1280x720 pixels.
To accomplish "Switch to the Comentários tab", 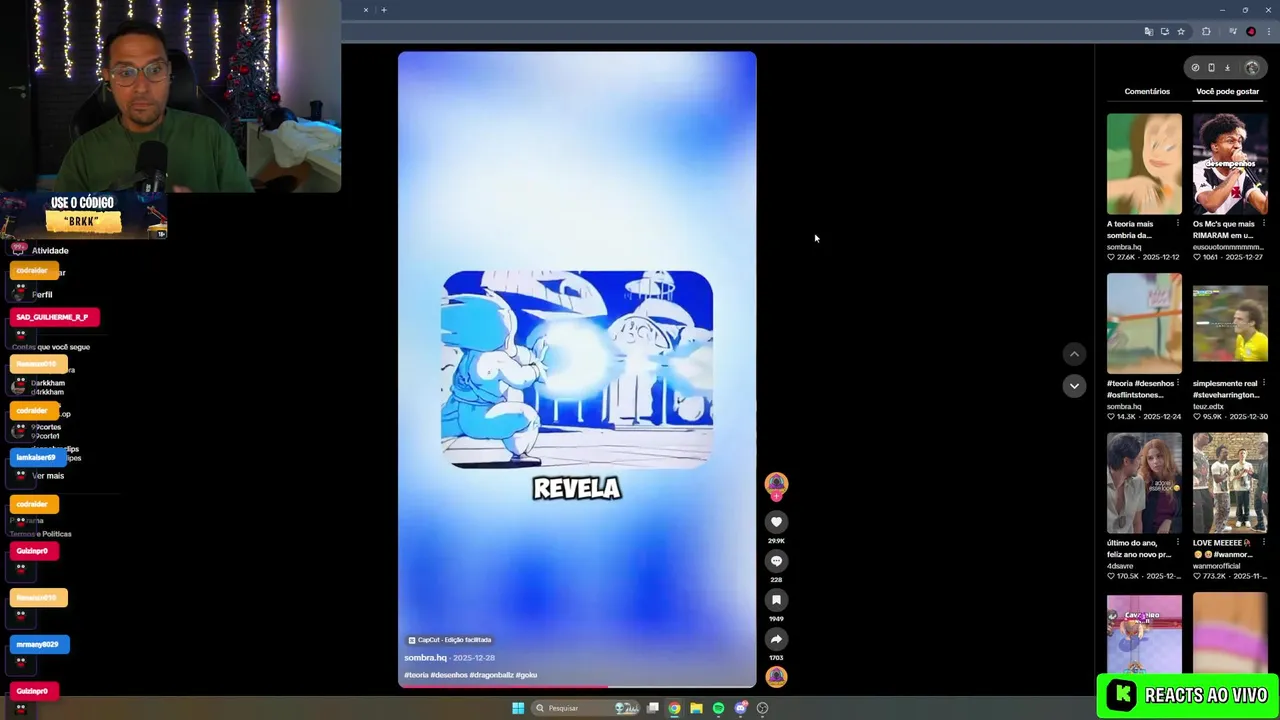I will (1147, 91).
